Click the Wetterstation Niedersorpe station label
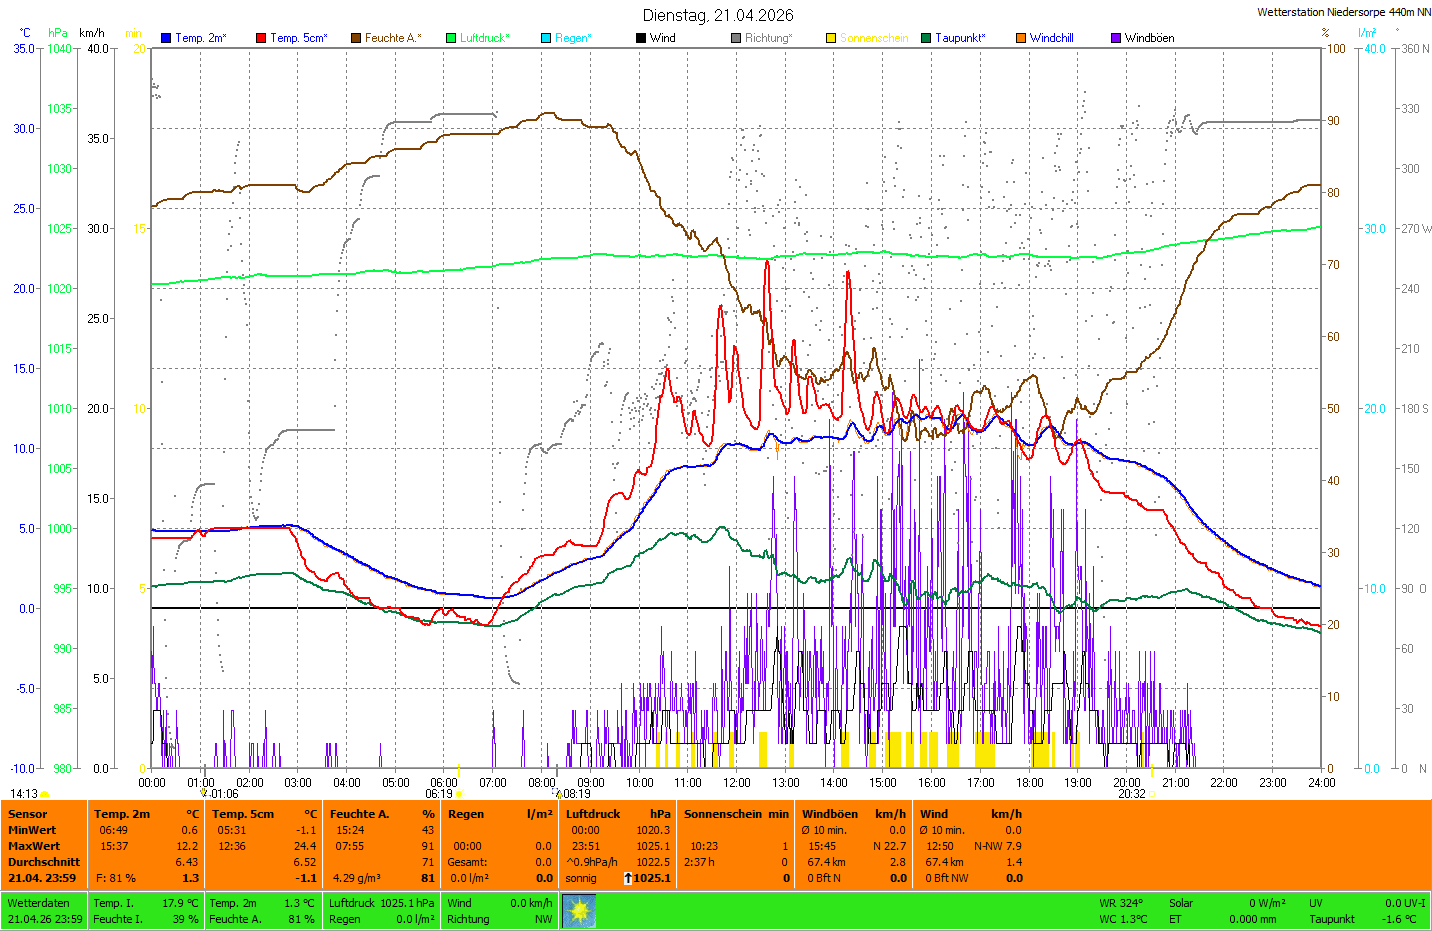The height and width of the screenshot is (931, 1432). (1343, 12)
